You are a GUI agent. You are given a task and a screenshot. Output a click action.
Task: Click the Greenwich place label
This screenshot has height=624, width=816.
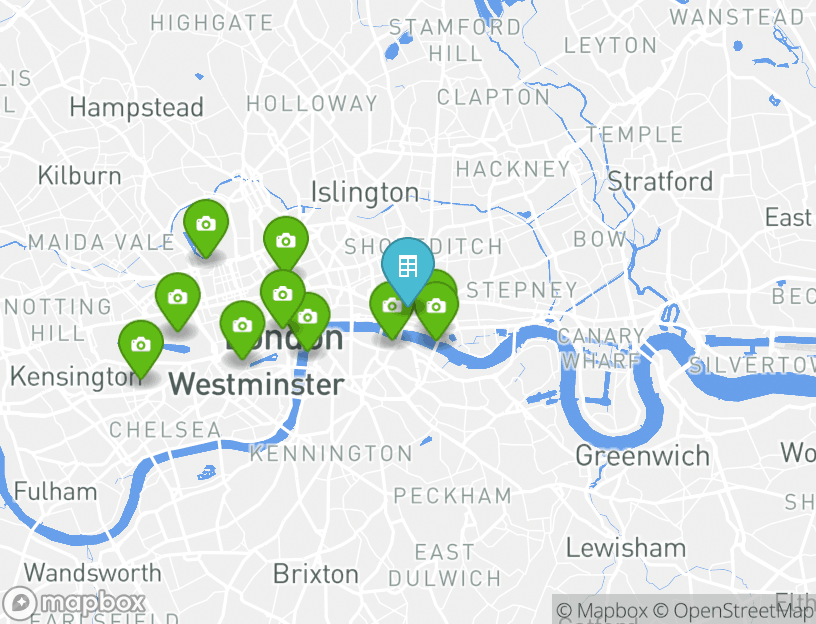642,456
